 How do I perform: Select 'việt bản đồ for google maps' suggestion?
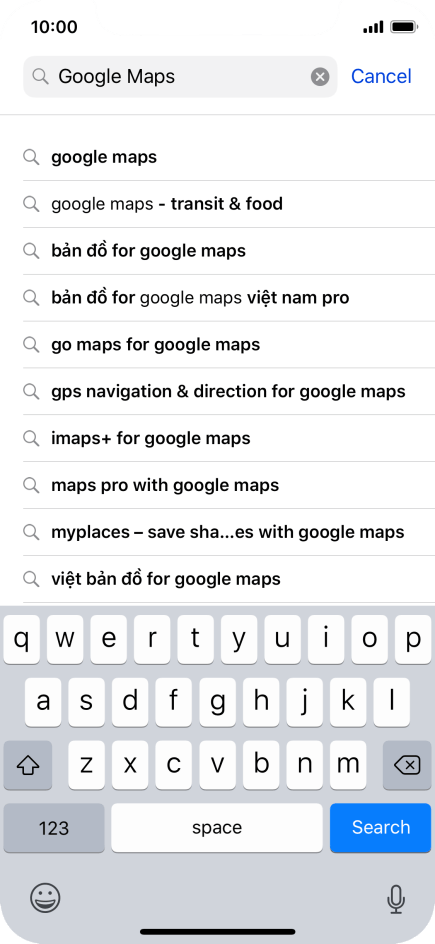click(229, 580)
